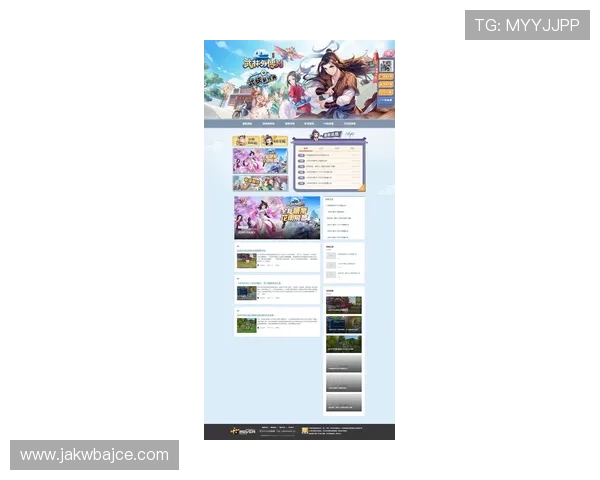
Task: Click the orange corner arrow on news panel
Action: pyautogui.click(x=361, y=187)
